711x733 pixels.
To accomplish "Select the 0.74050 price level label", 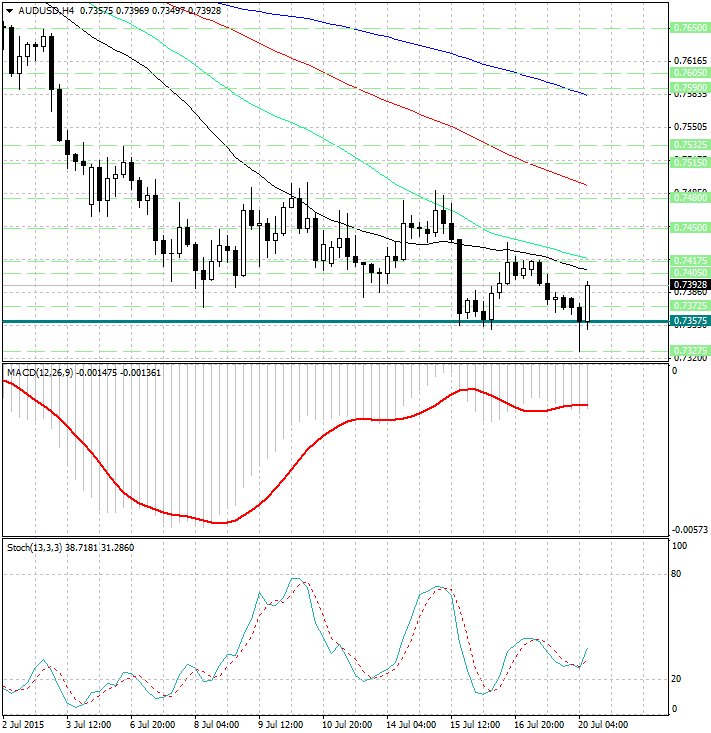I will click(x=690, y=273).
